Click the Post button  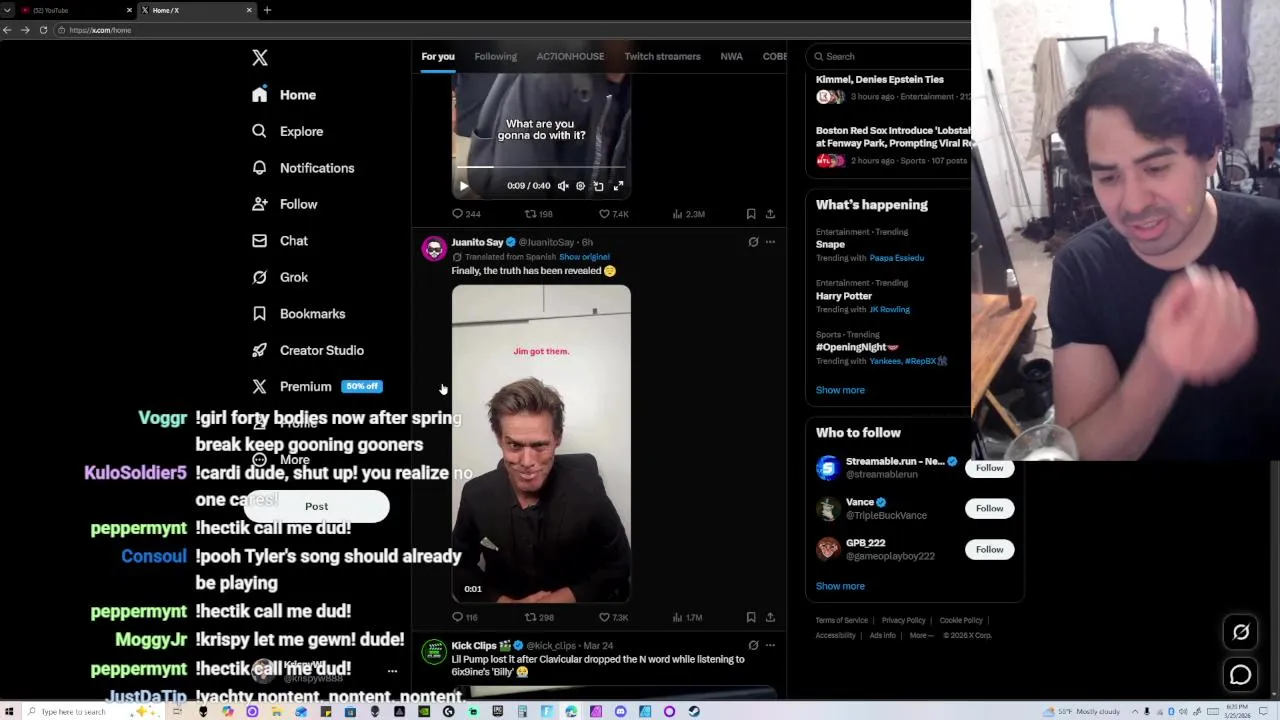[316, 506]
